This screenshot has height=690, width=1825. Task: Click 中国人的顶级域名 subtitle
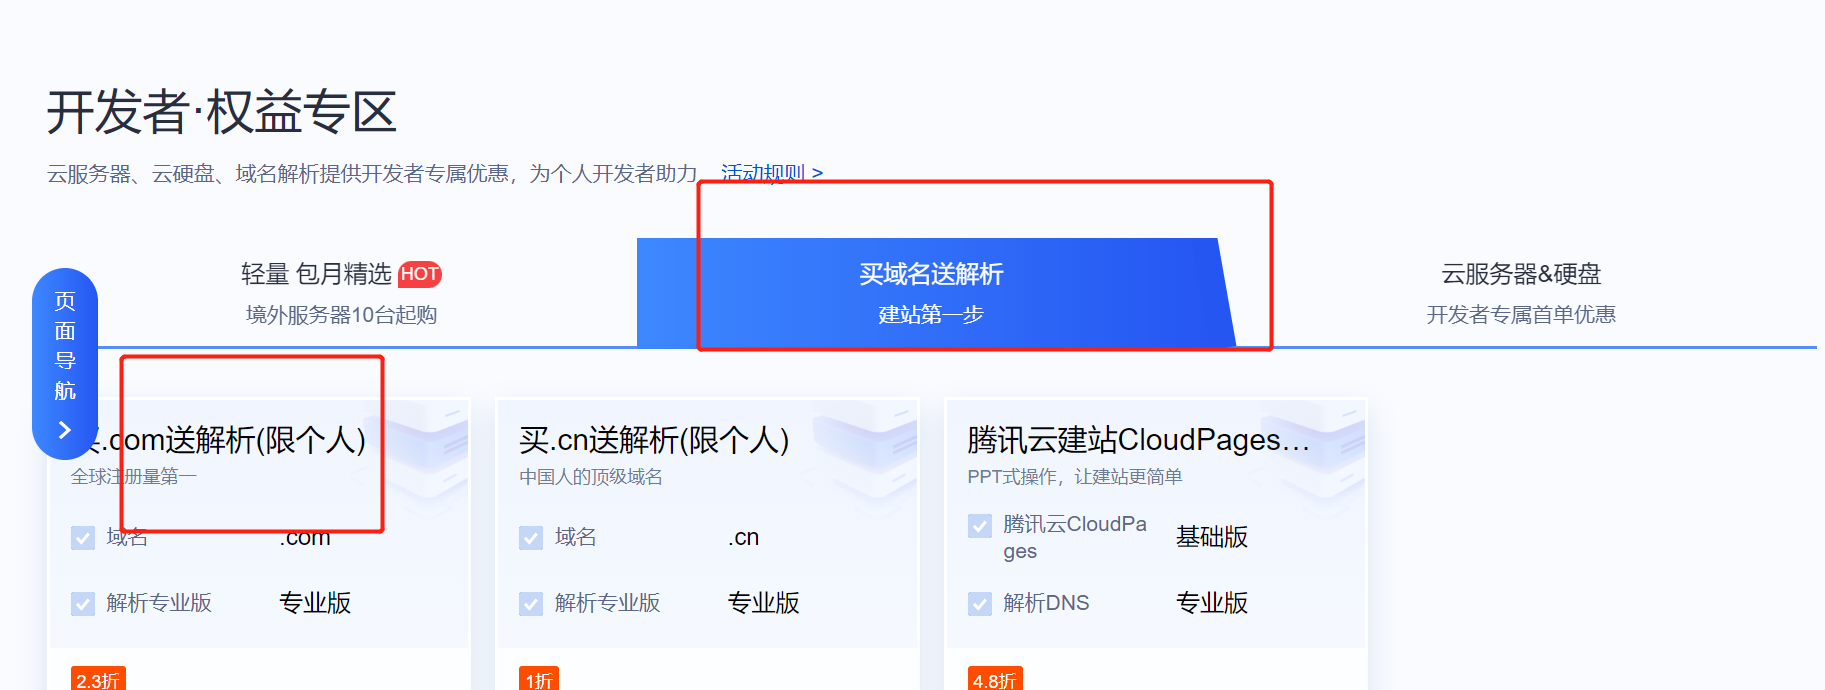[x=591, y=477]
